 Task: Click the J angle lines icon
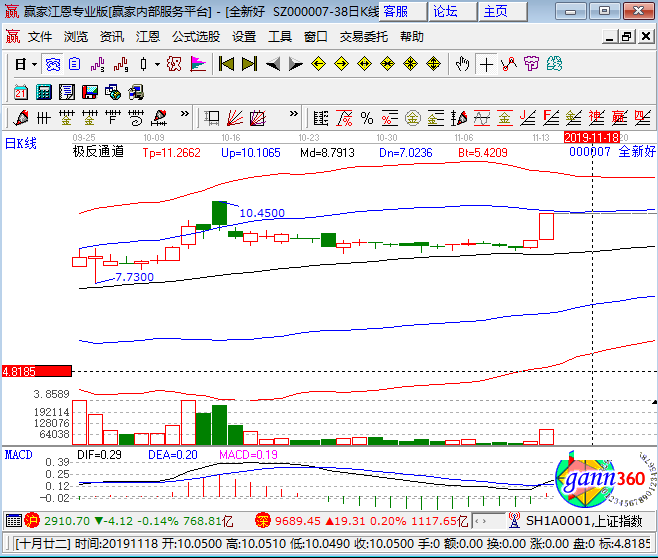click(x=527, y=118)
